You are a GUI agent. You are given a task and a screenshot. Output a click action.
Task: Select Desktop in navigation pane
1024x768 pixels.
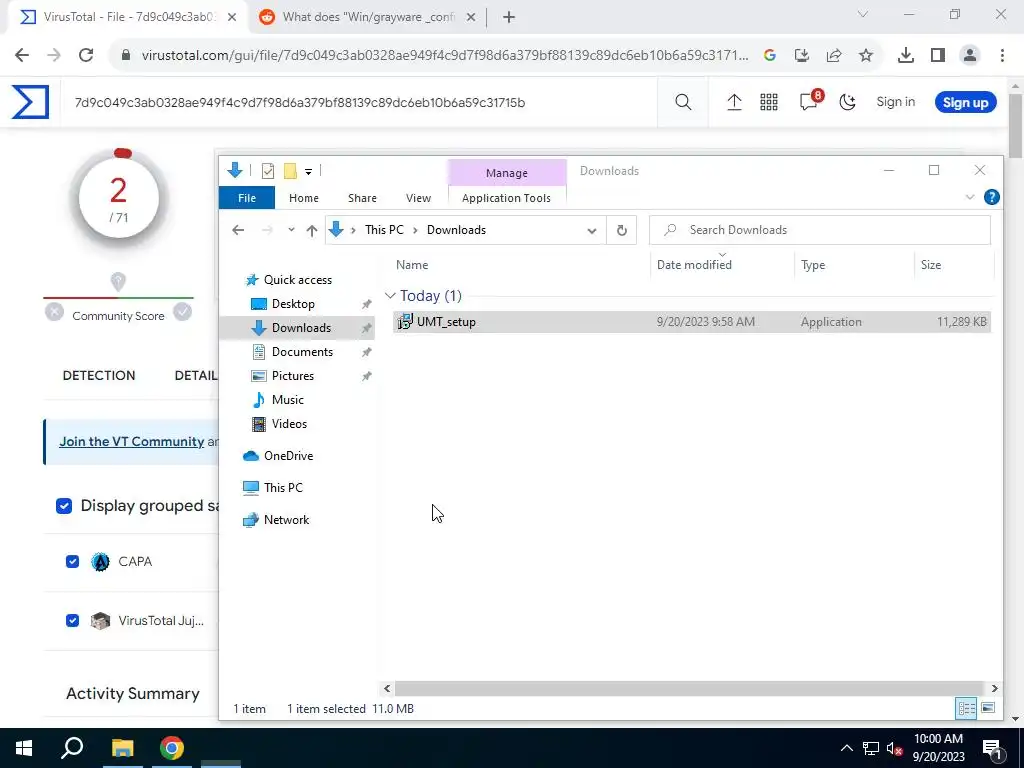293,304
